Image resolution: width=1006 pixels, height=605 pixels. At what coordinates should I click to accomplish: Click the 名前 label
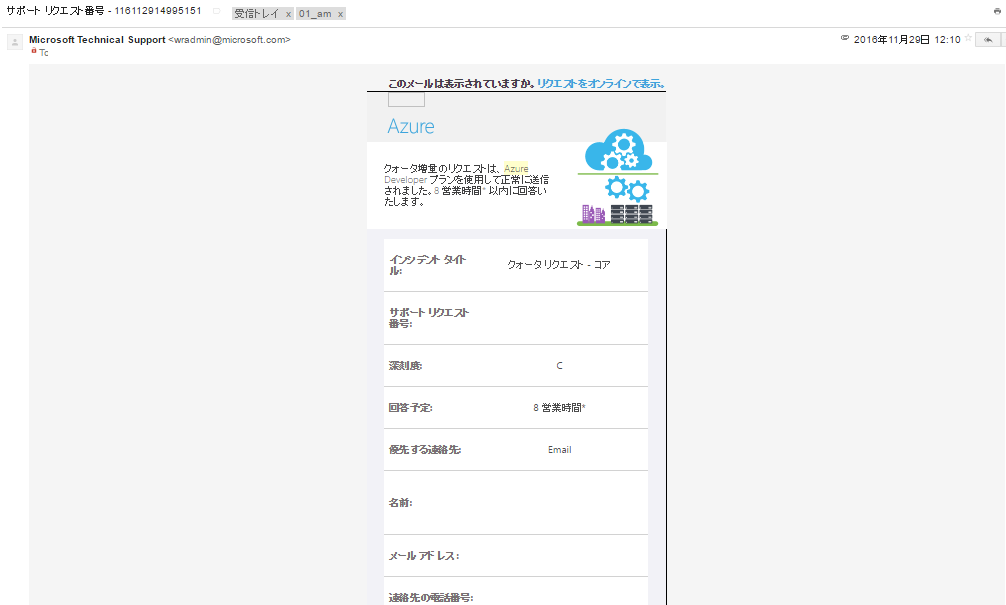coord(400,502)
